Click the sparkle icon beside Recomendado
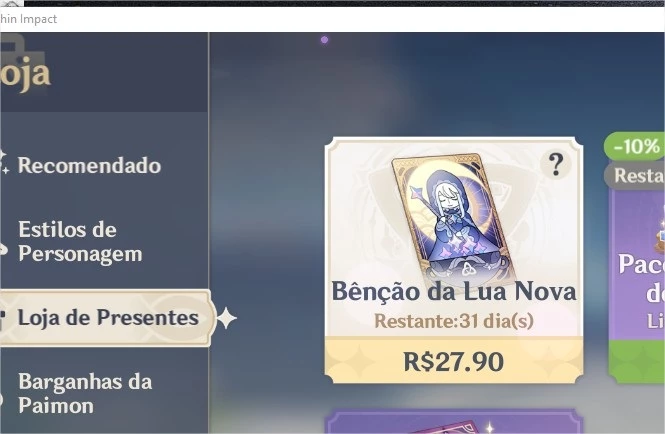Screen dimensions: 665x434 [x=3, y=162]
